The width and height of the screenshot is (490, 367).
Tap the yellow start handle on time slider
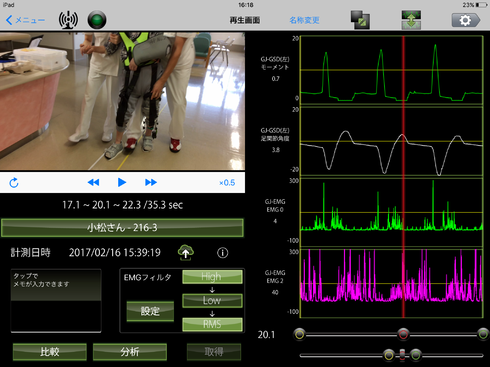[x=300, y=334]
